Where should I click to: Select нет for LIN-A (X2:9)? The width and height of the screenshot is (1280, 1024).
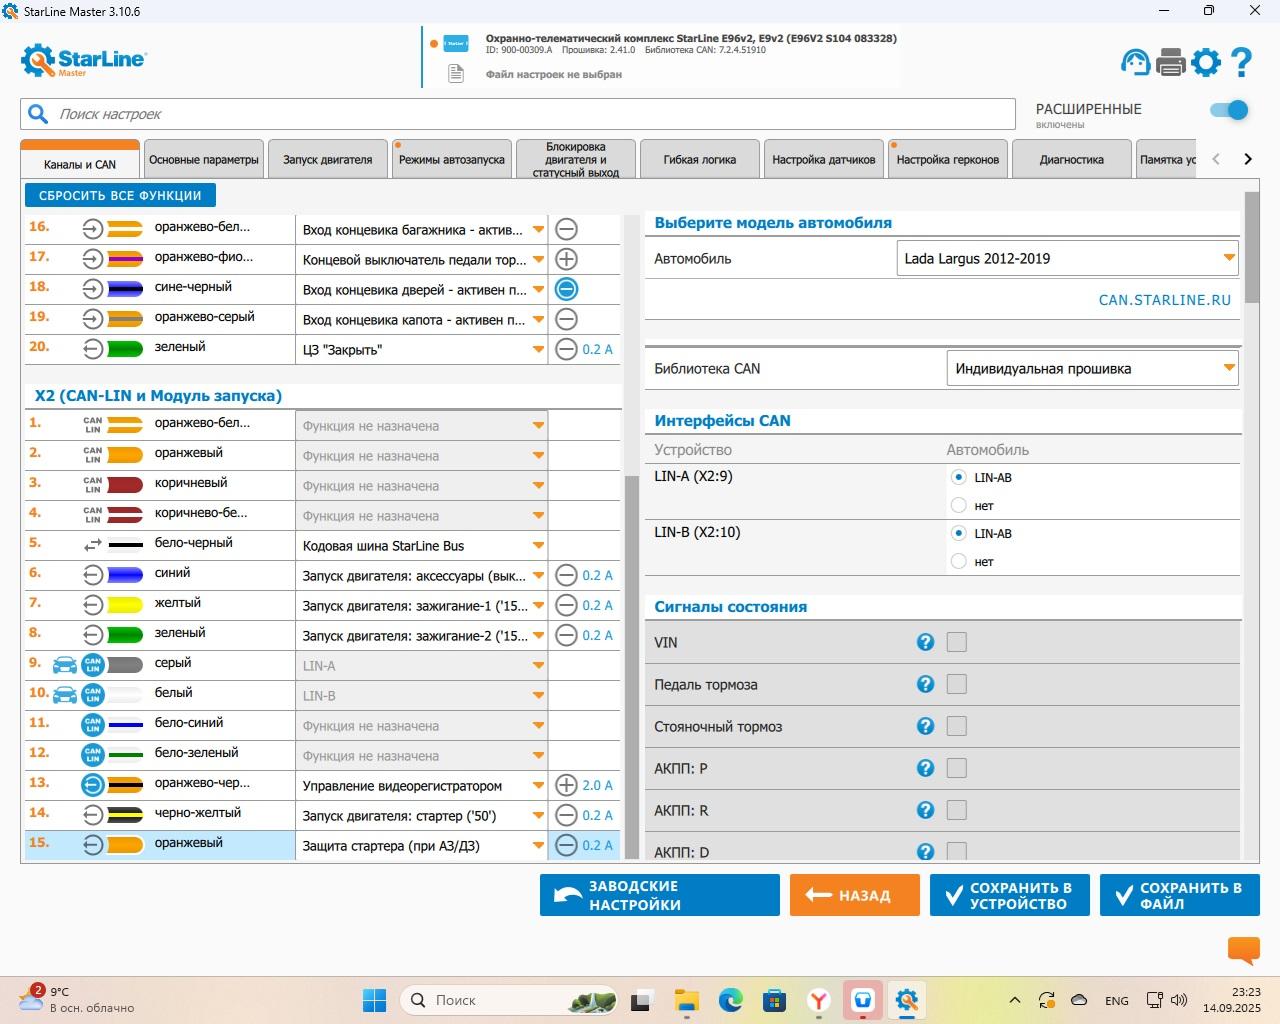[959, 505]
